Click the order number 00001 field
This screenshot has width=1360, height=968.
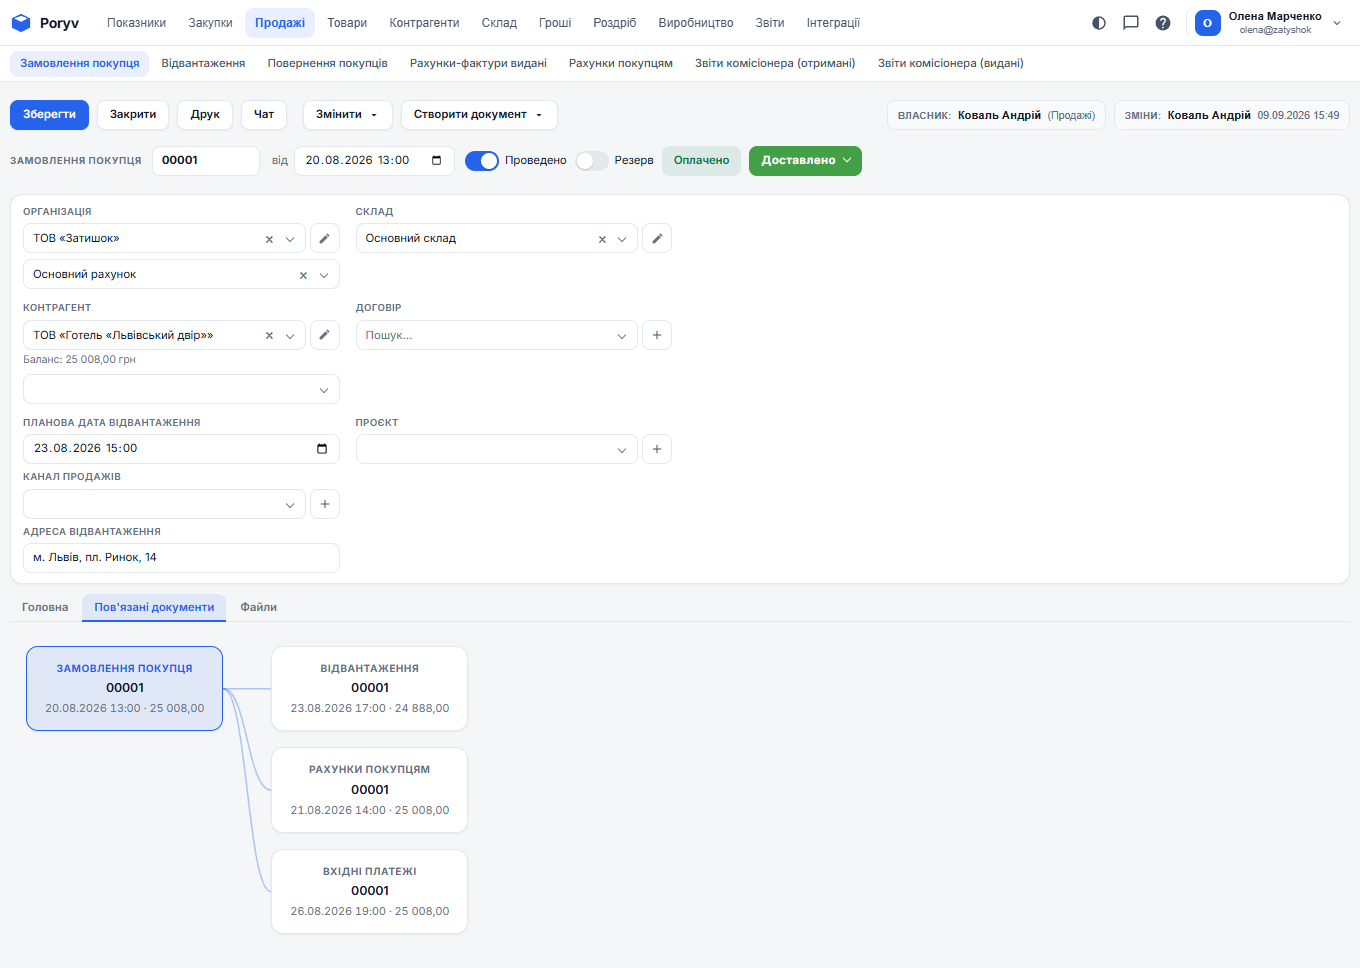click(x=206, y=161)
